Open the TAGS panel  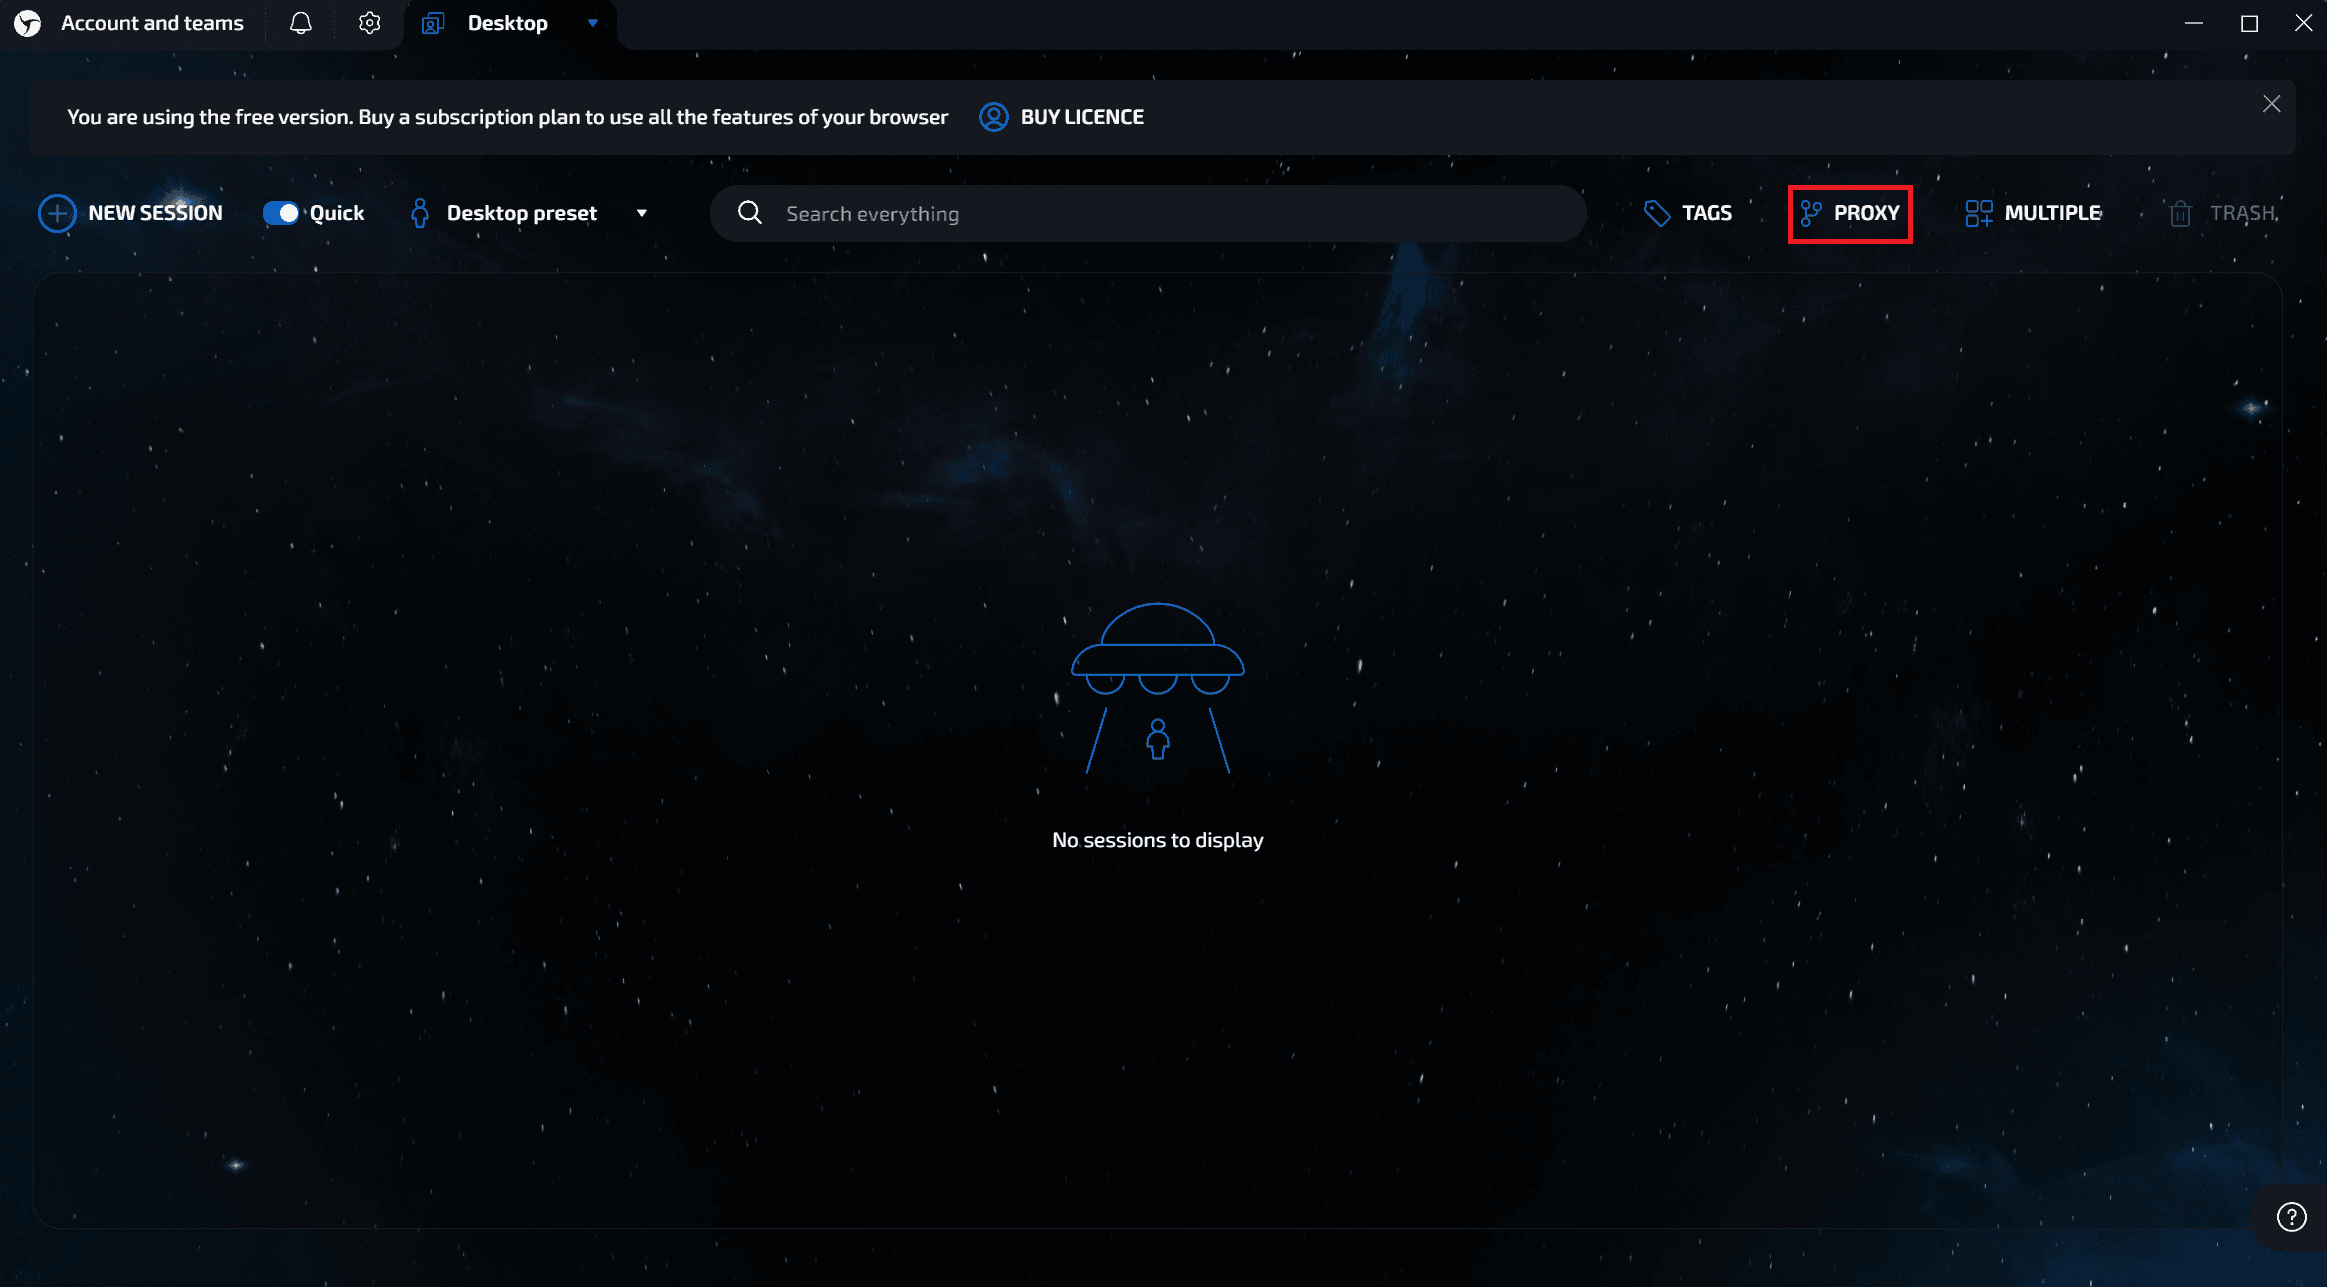[x=1689, y=213]
